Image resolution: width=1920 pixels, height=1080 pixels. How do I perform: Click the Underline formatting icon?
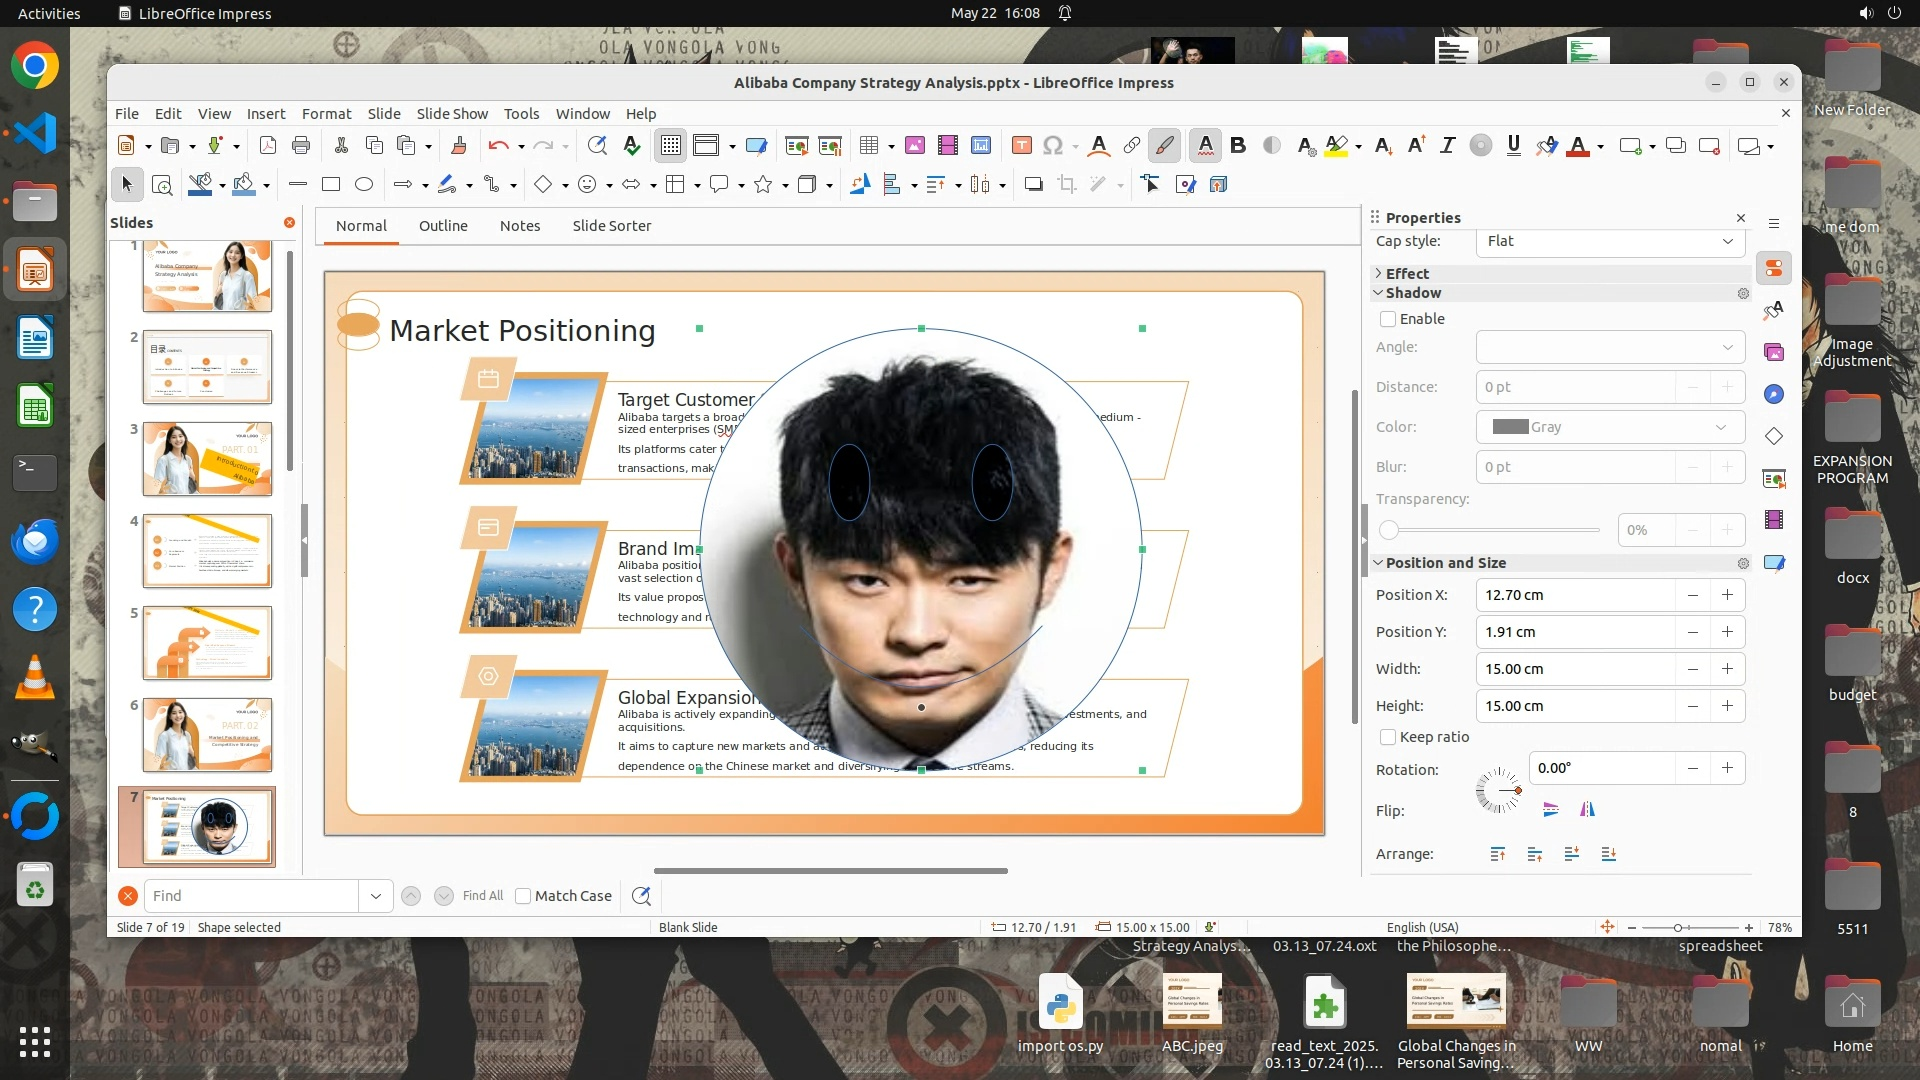[1513, 146]
